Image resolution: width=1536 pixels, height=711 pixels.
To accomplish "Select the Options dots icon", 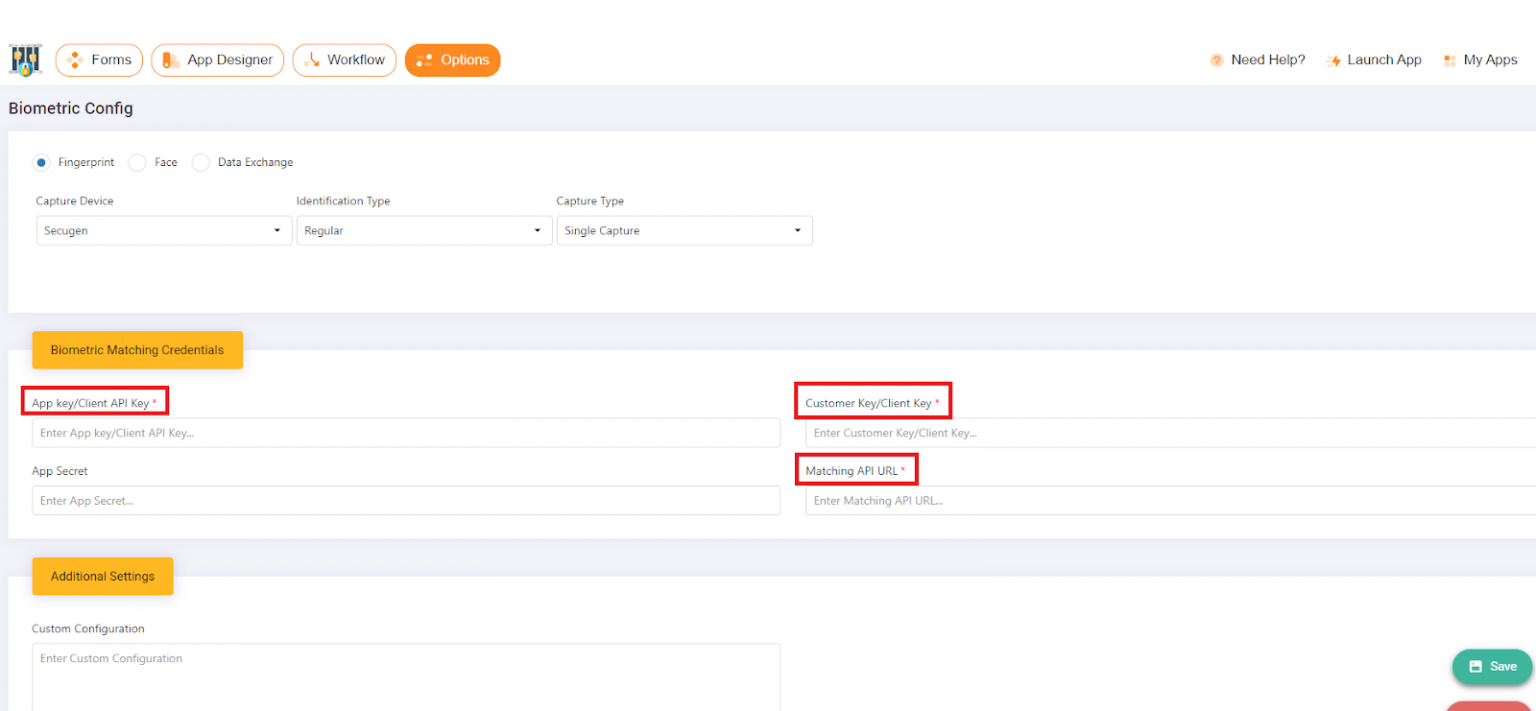I will [425, 60].
